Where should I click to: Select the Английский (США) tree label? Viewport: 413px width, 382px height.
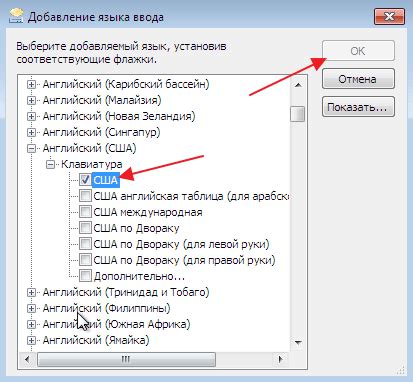point(90,148)
